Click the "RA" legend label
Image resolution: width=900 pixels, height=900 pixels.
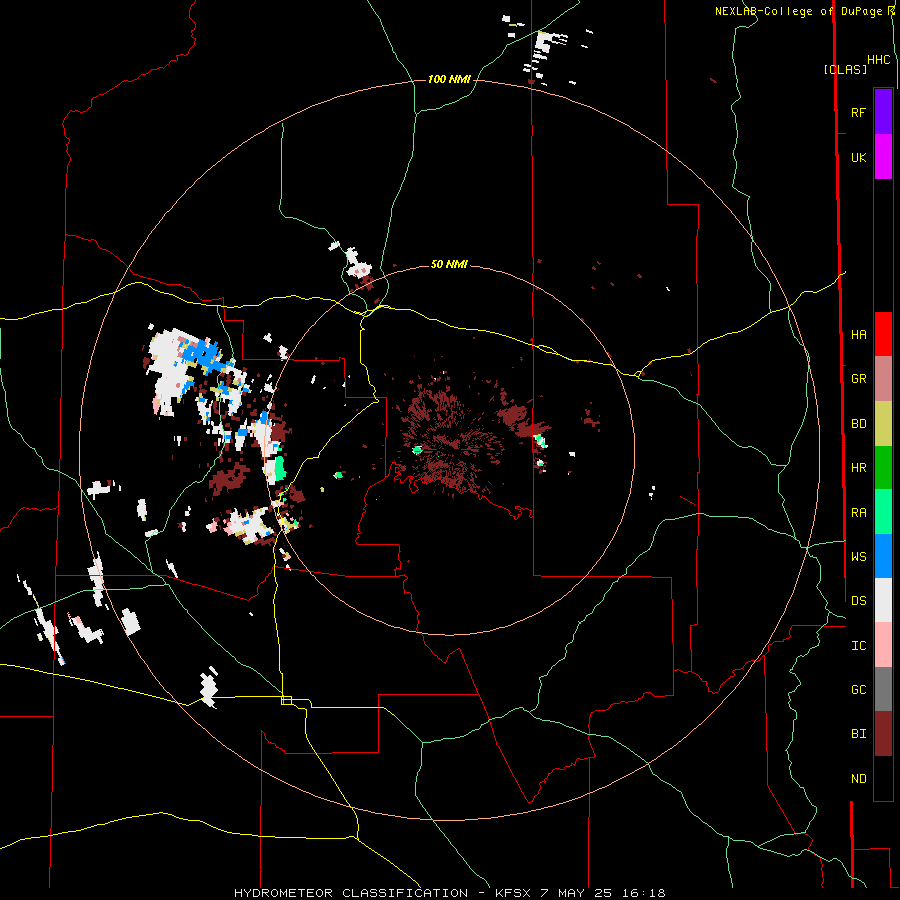[859, 513]
